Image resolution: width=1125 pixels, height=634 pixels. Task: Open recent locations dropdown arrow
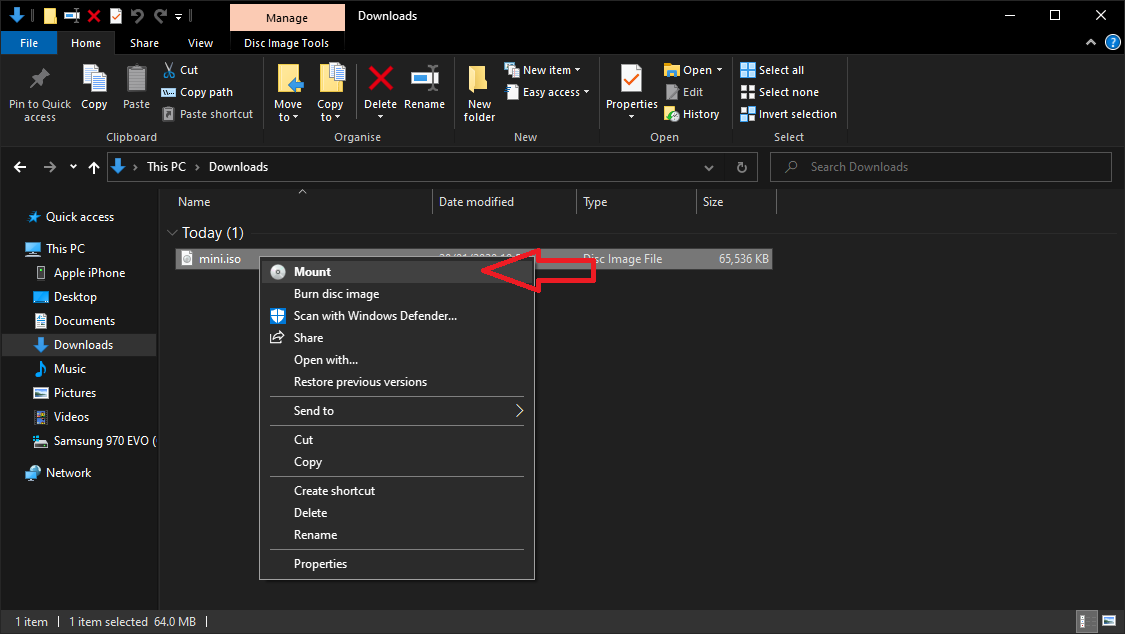(x=73, y=167)
